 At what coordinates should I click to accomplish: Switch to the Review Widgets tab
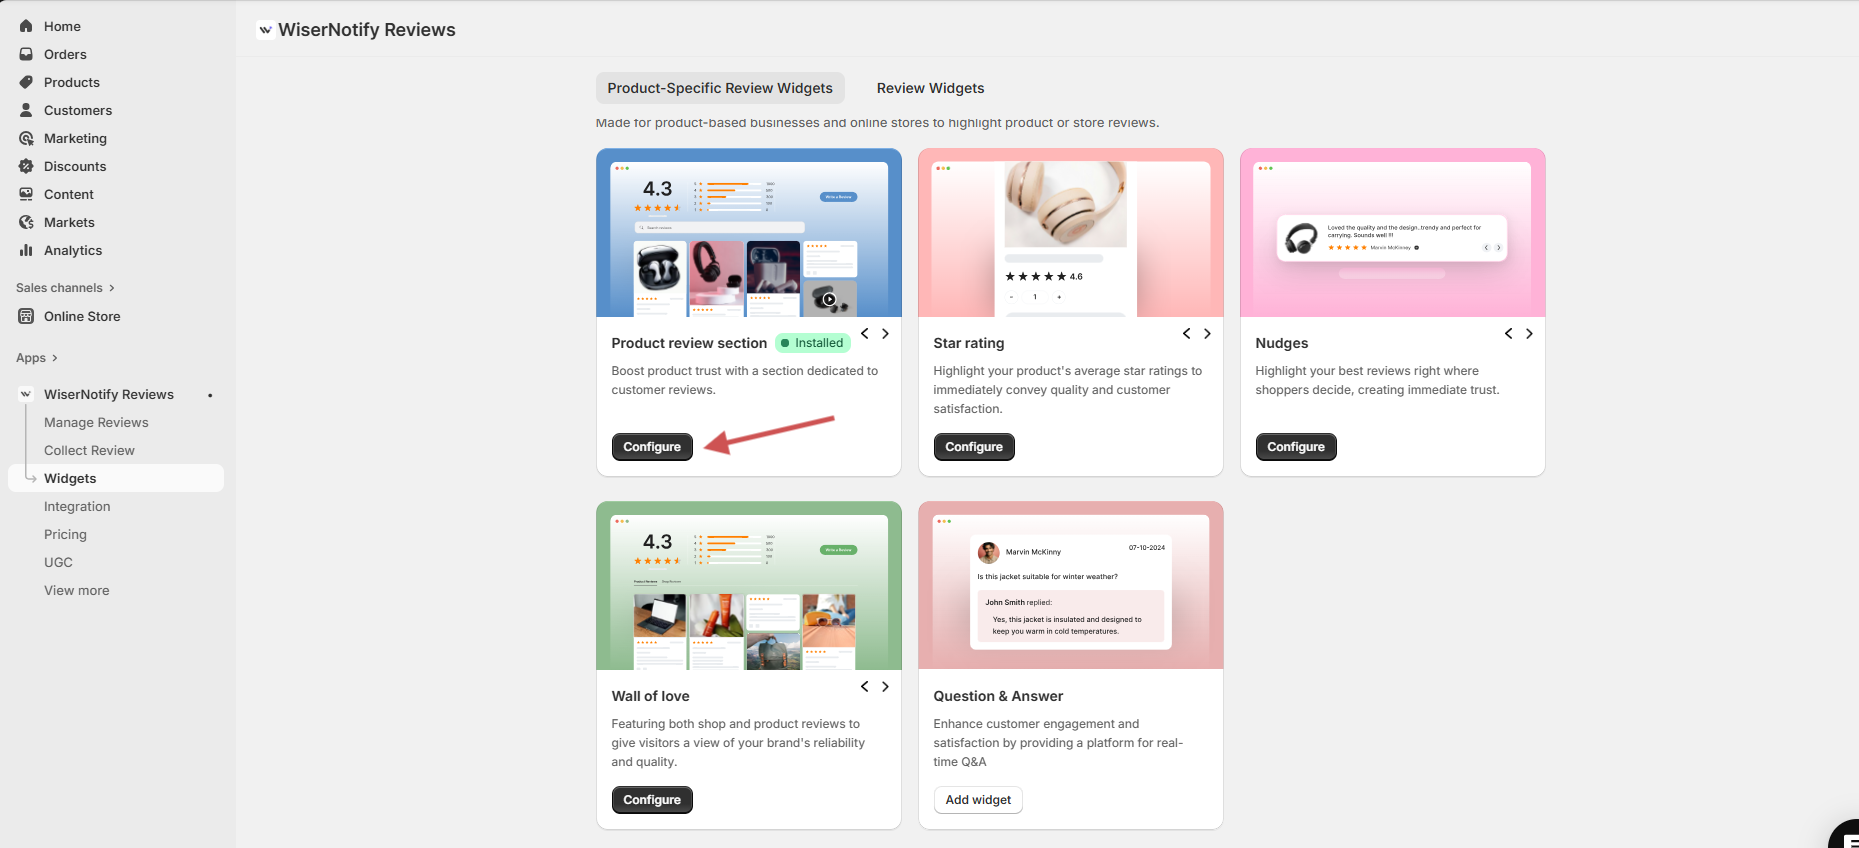[x=930, y=88]
